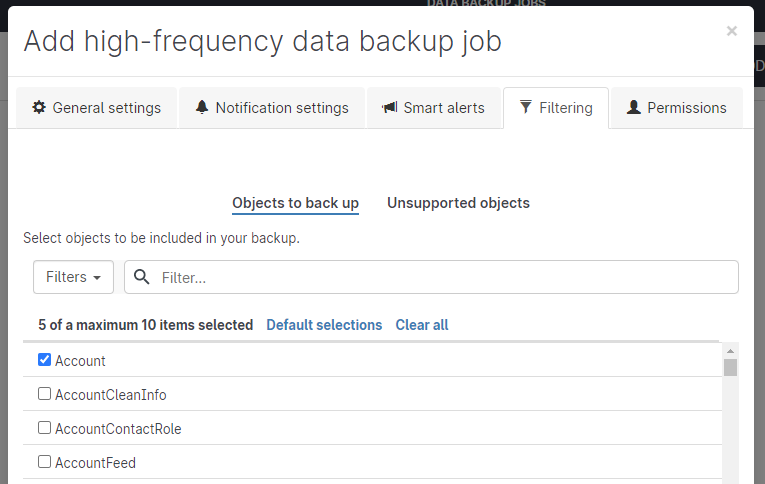
Task: Open the Filters dropdown
Action: [x=73, y=277]
